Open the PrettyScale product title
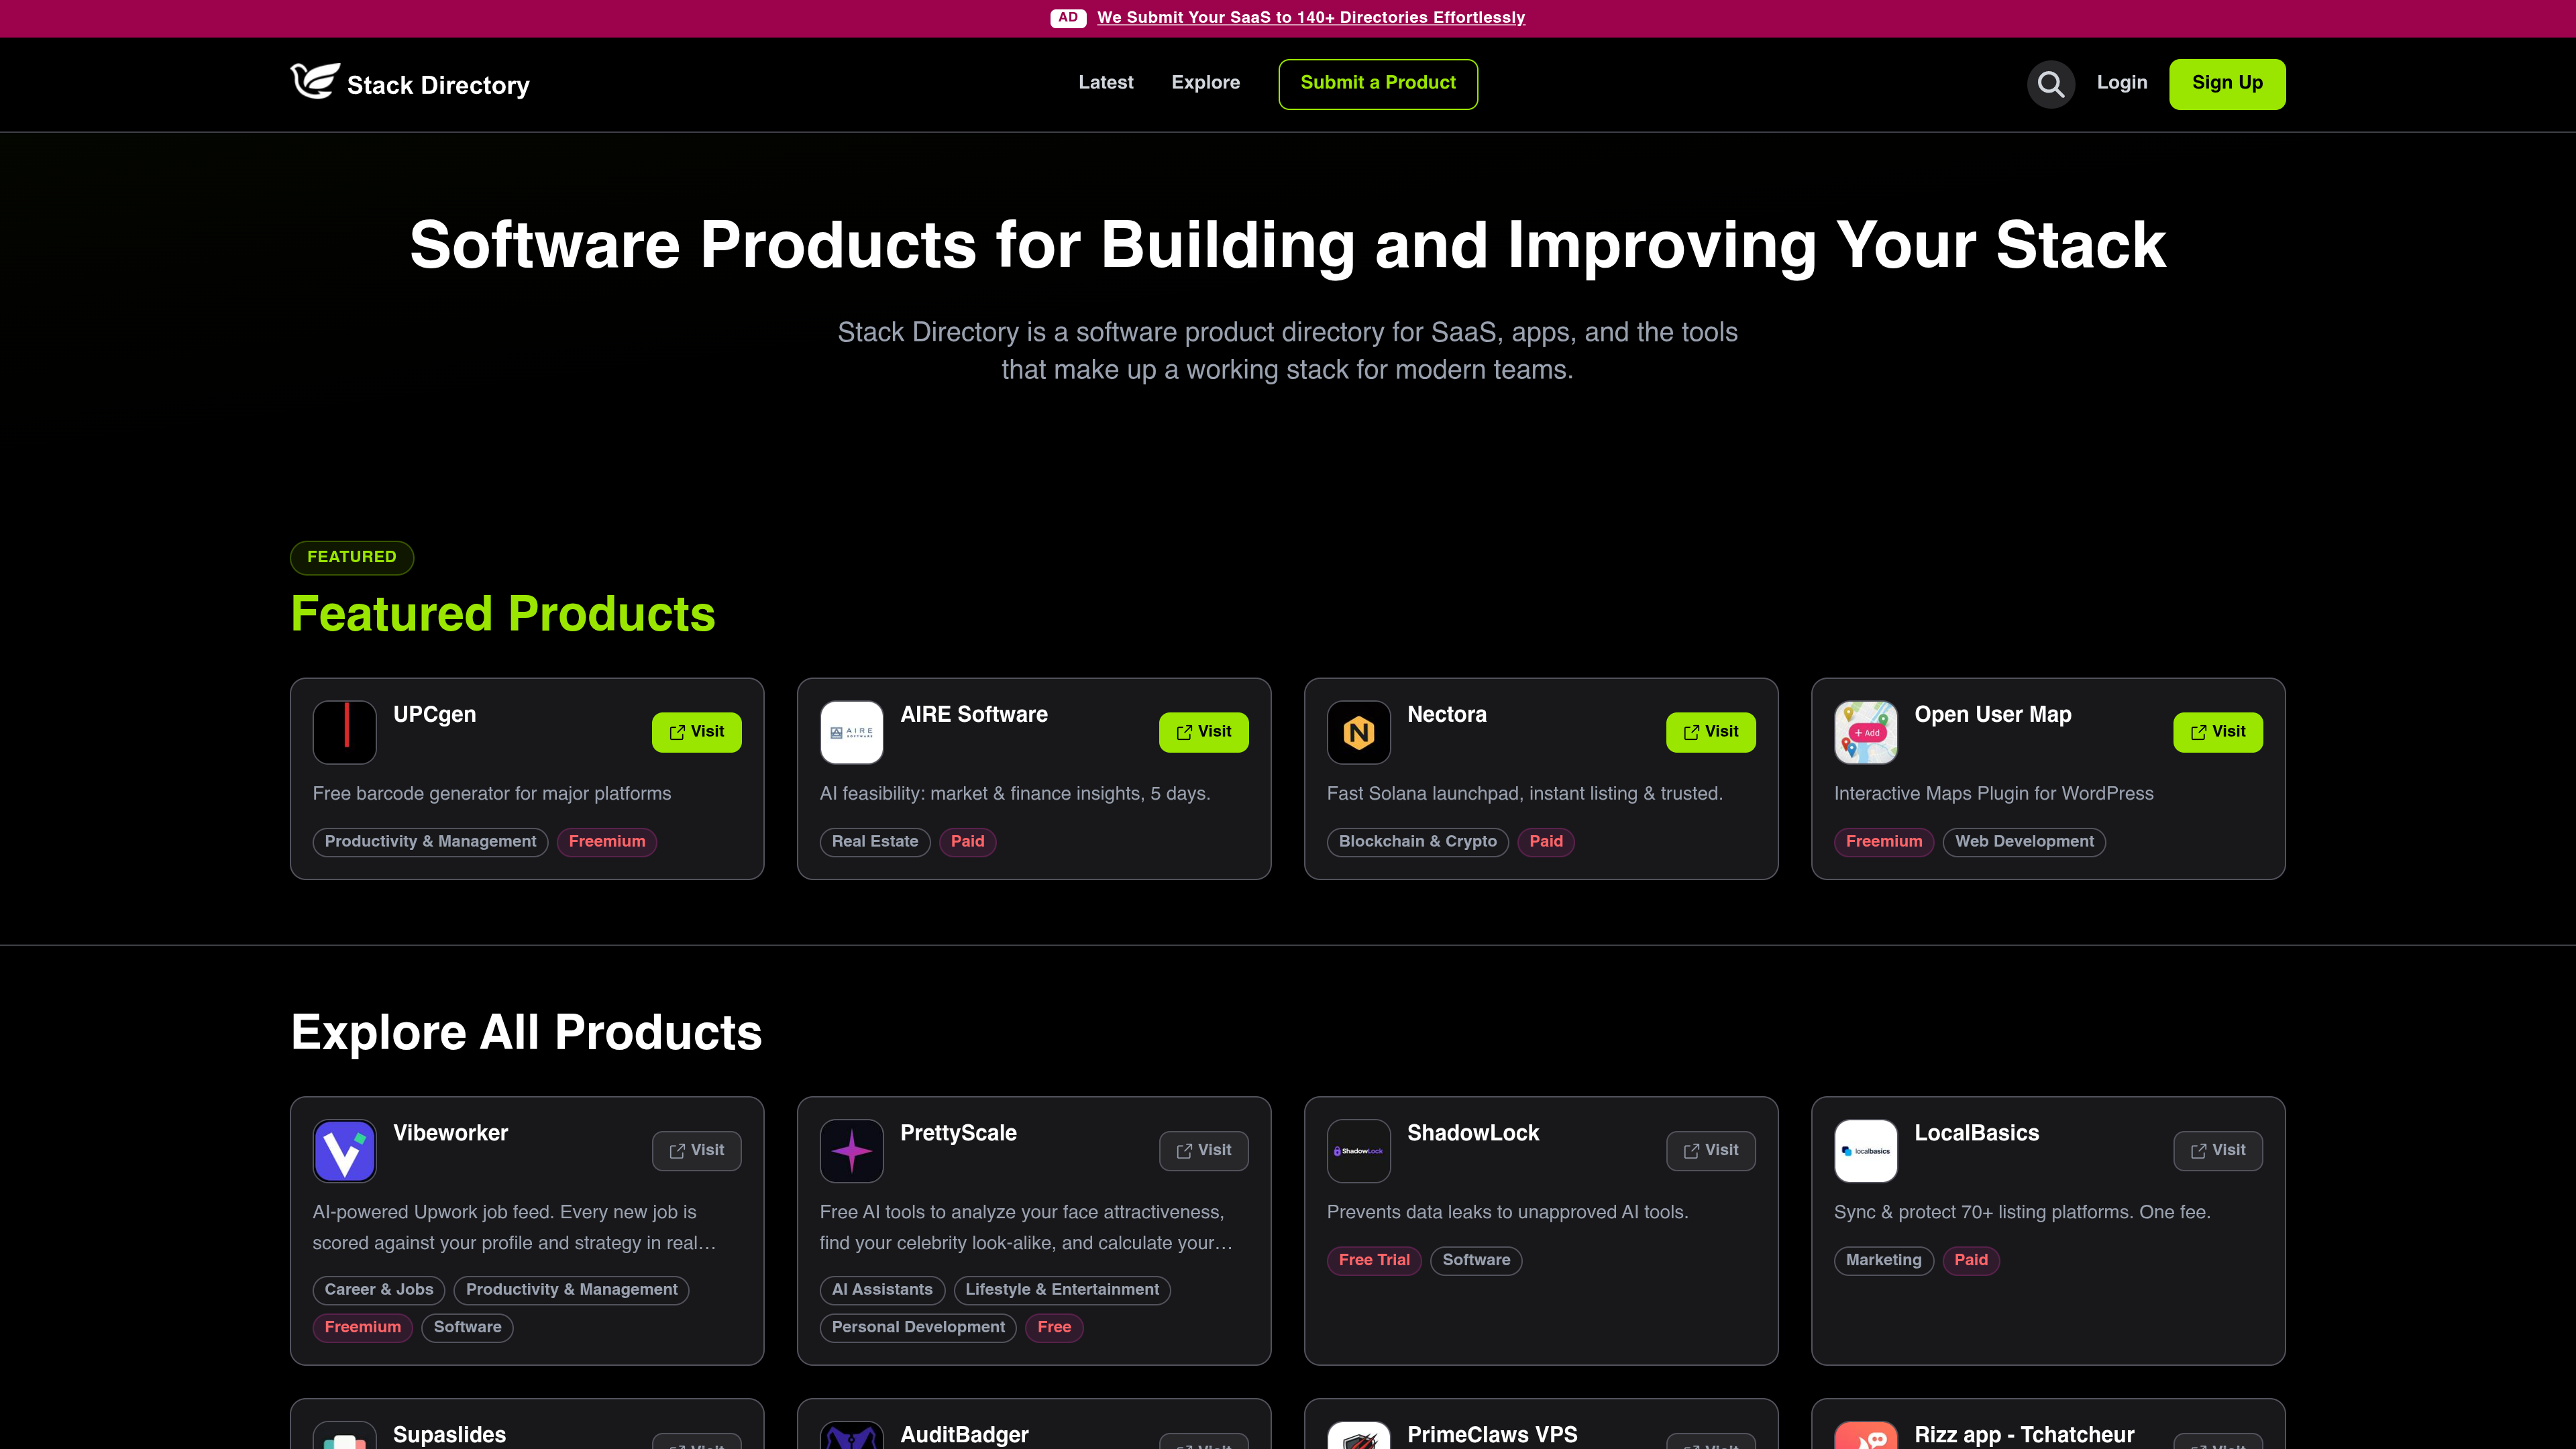Image resolution: width=2576 pixels, height=1449 pixels. click(x=958, y=1133)
